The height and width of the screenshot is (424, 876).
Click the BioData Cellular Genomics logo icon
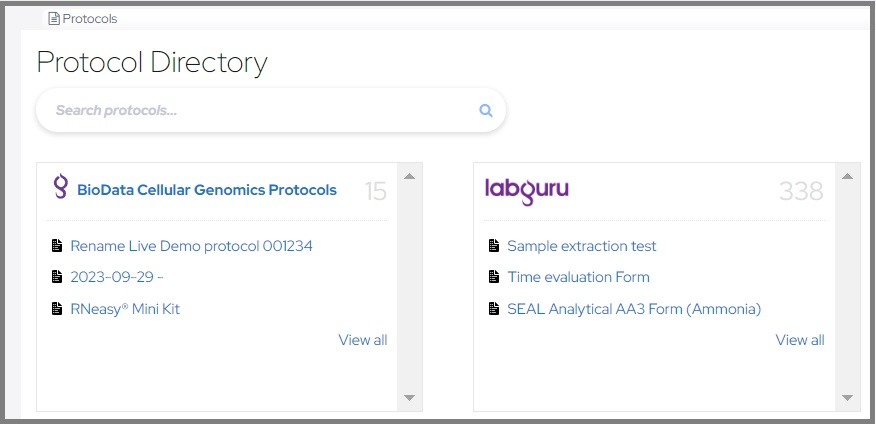pyautogui.click(x=61, y=188)
